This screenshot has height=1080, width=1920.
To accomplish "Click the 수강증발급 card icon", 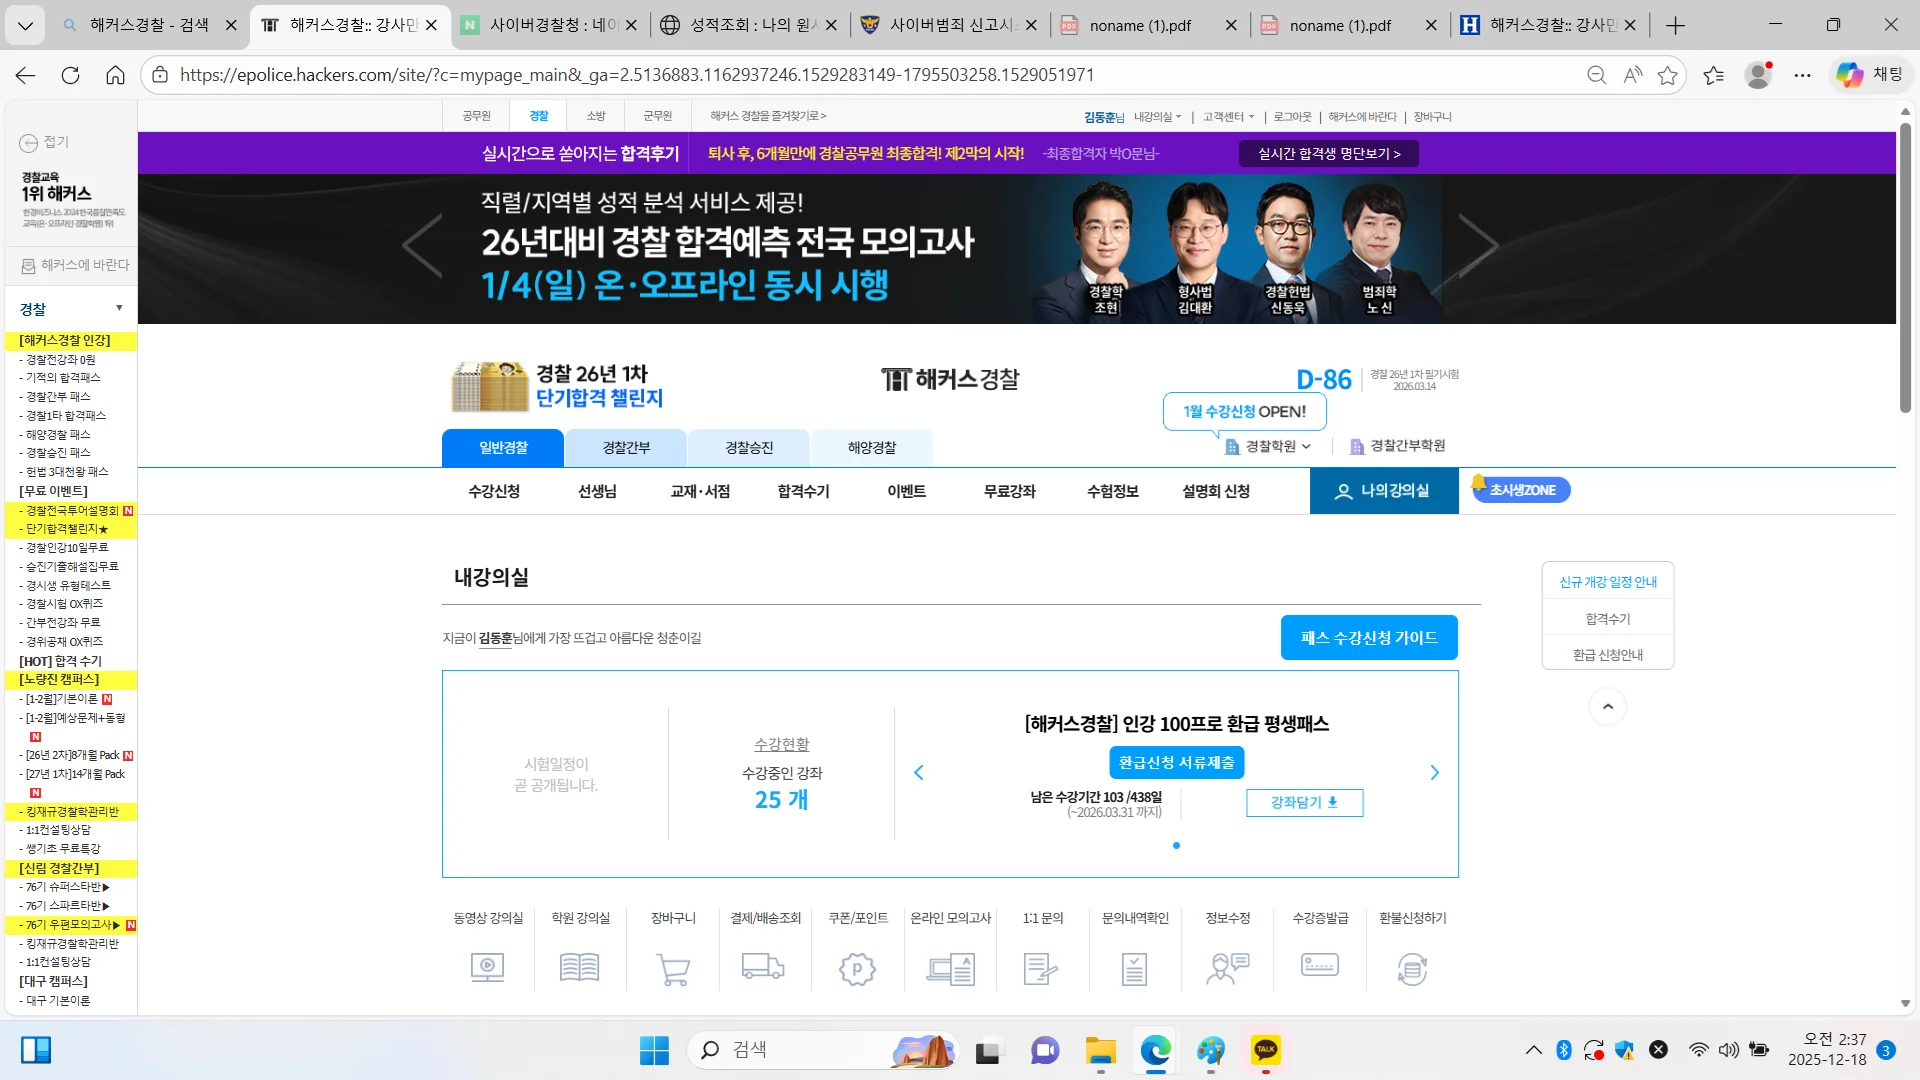I will 1320,965.
